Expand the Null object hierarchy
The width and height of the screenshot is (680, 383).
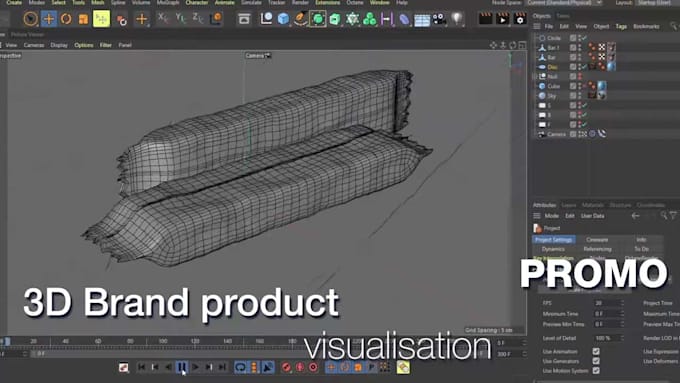(534, 77)
